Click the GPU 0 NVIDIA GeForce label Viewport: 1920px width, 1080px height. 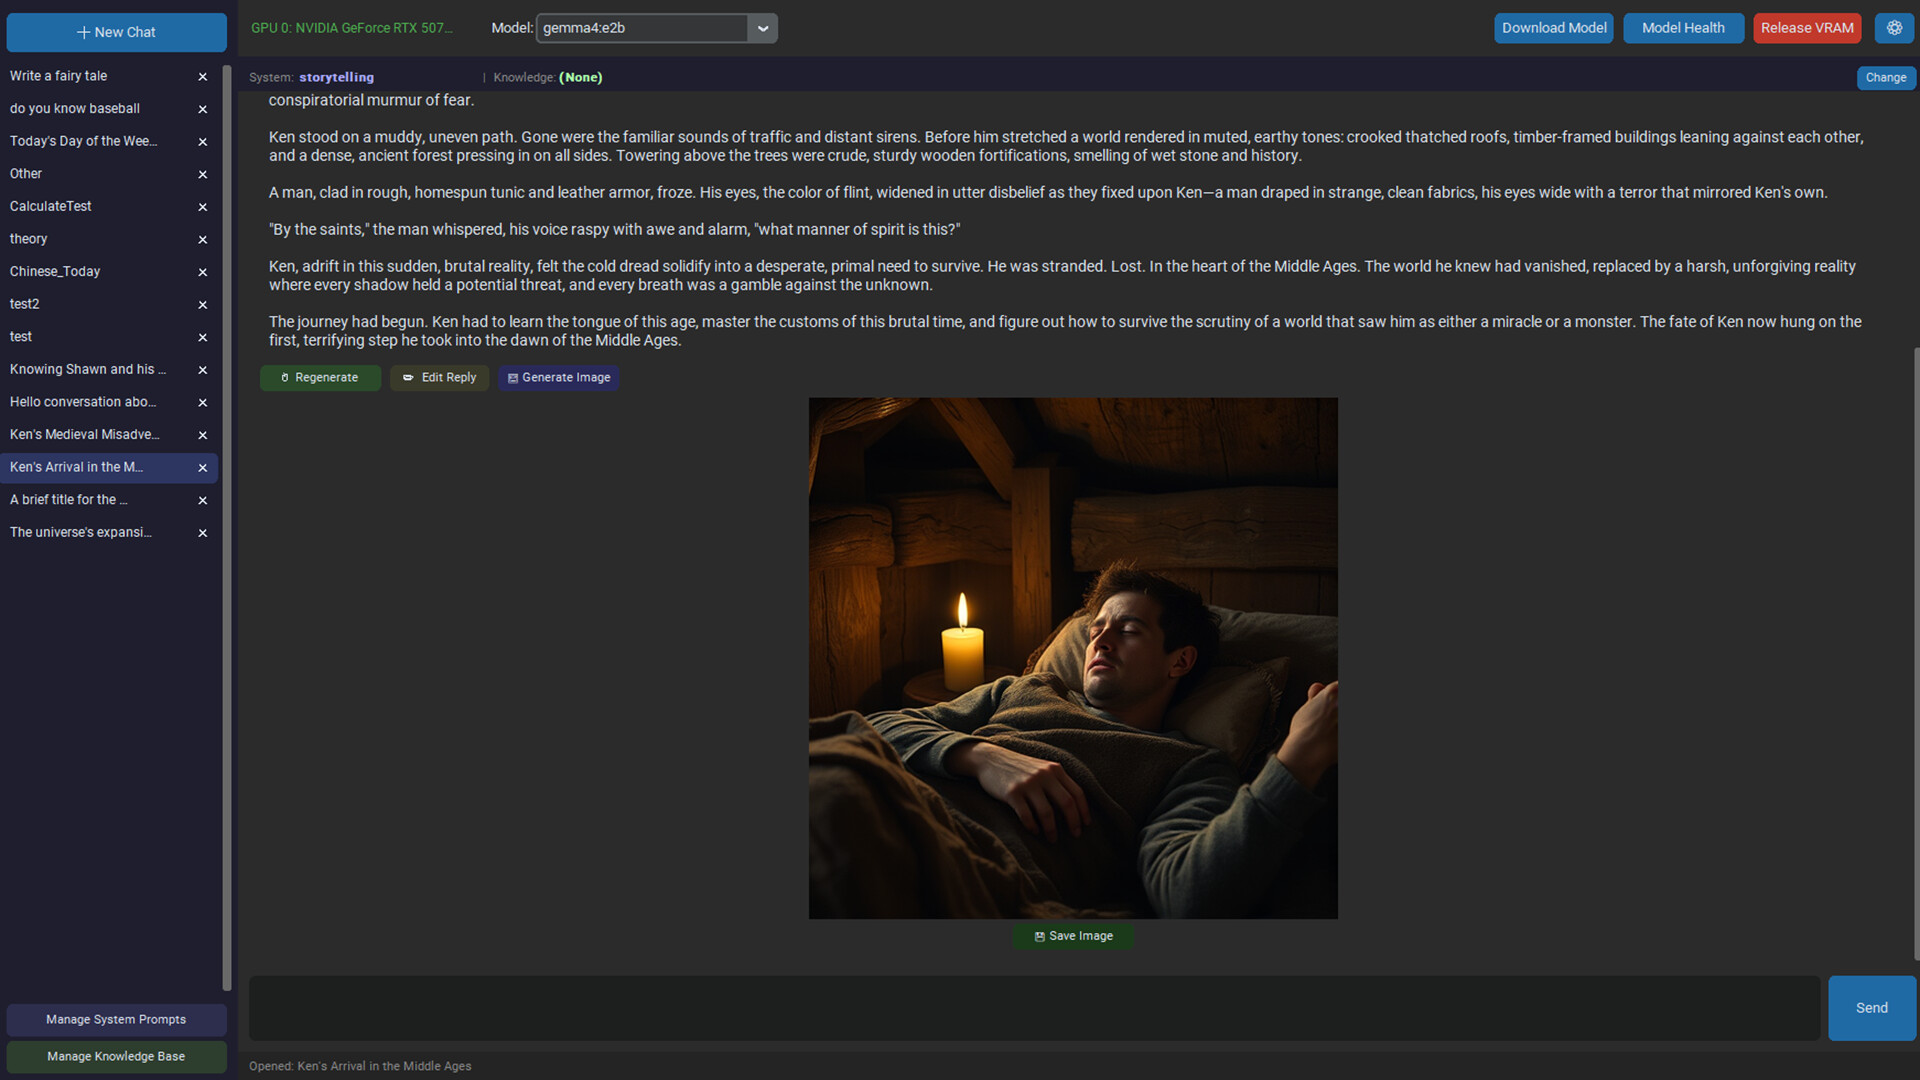point(351,28)
